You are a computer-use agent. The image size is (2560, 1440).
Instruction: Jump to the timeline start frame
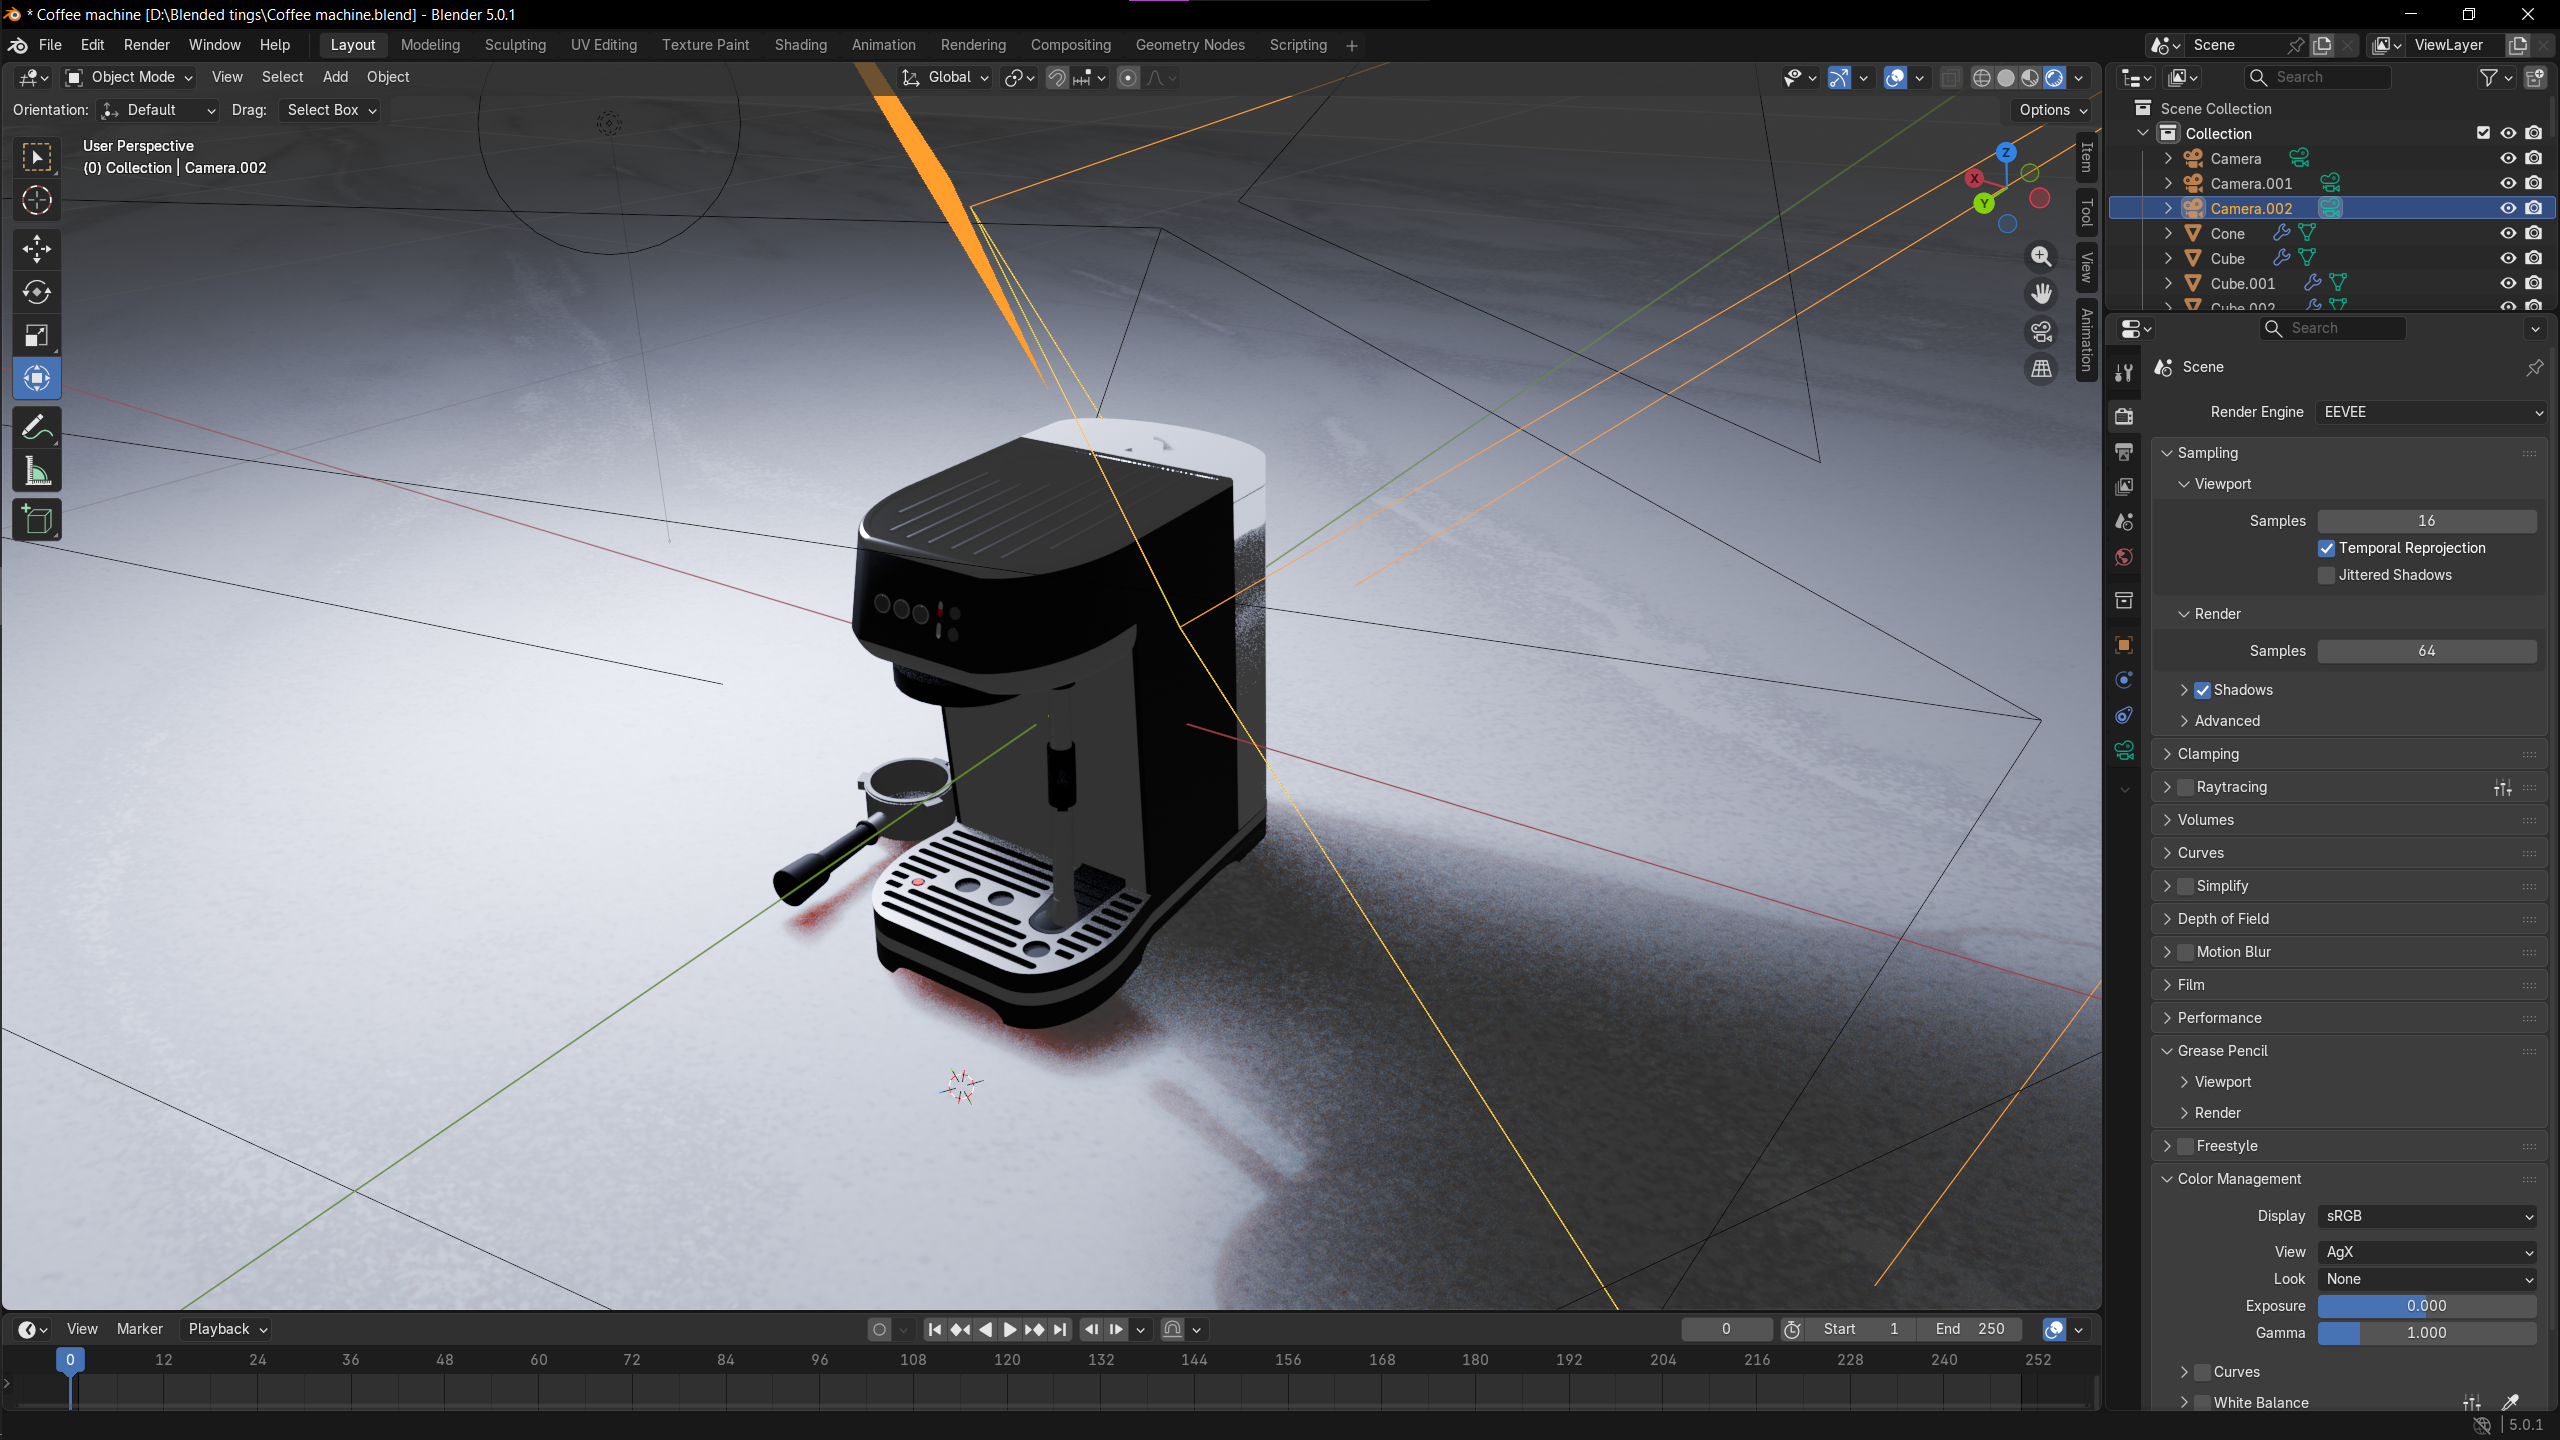coord(934,1329)
